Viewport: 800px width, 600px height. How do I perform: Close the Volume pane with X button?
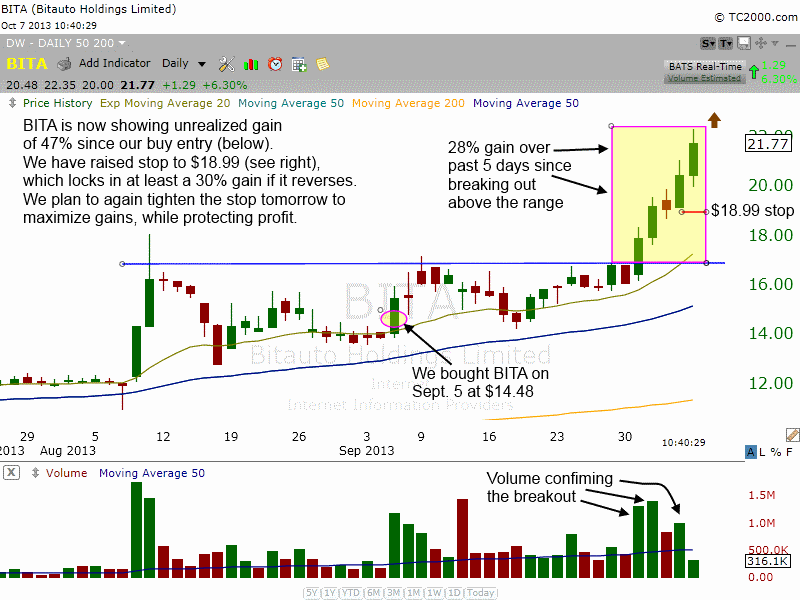[x=11, y=473]
